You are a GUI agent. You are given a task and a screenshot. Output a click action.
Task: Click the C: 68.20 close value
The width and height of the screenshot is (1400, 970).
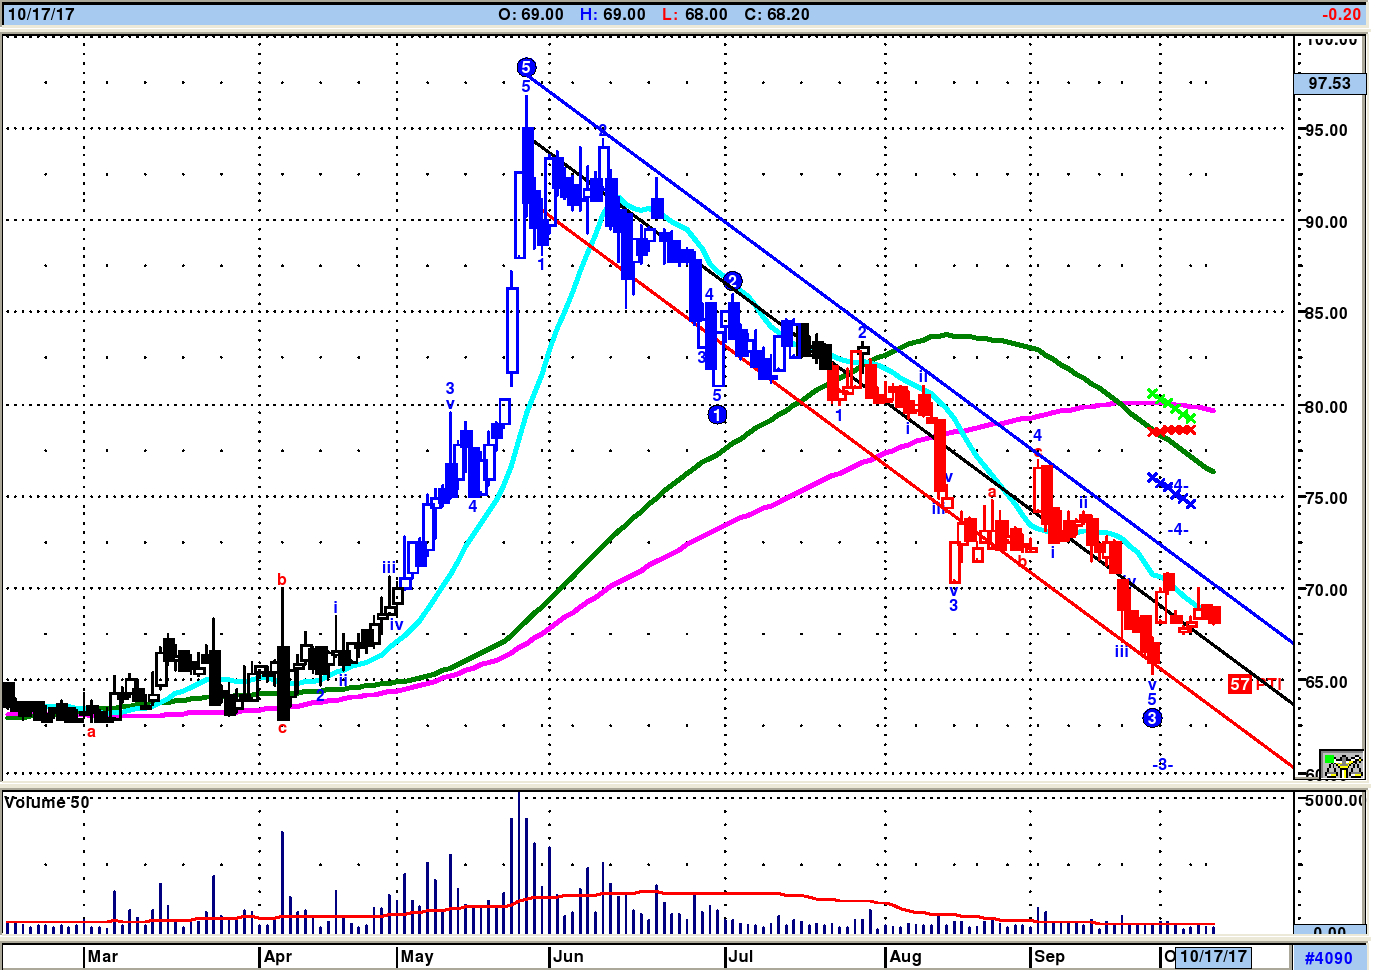point(777,14)
